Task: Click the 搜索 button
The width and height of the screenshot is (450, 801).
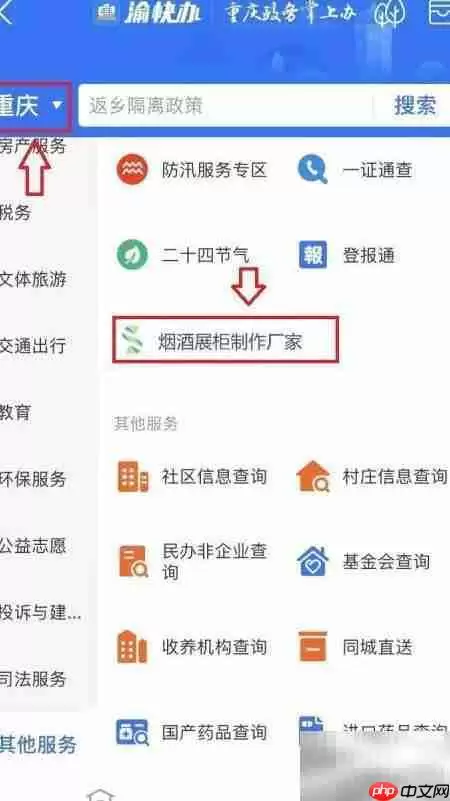Action: (415, 106)
